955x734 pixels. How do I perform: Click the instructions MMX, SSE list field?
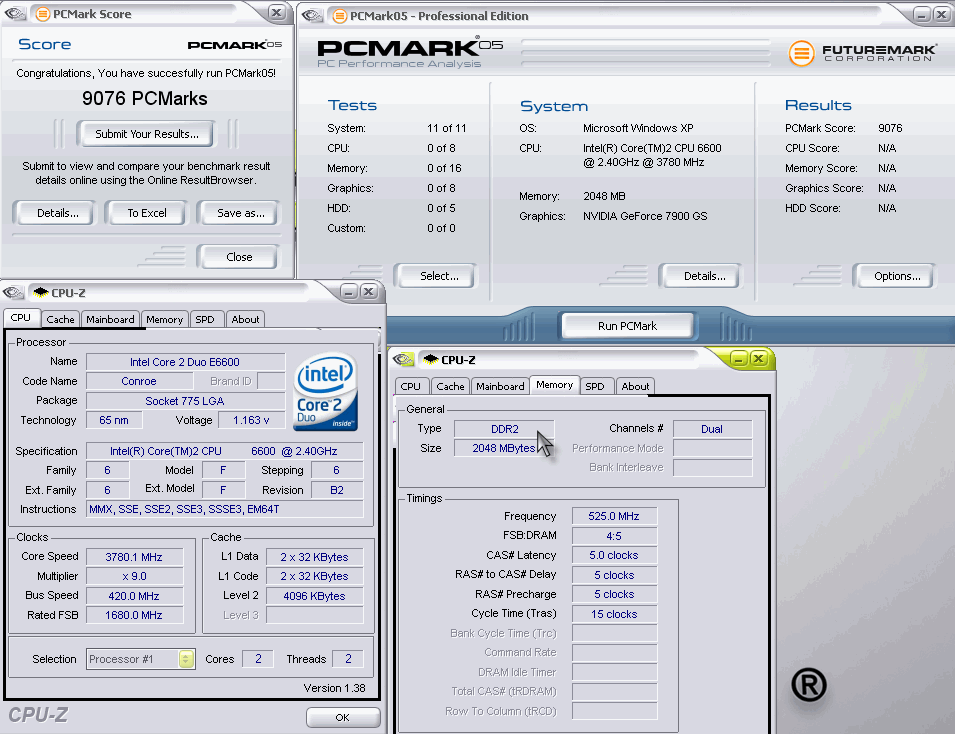click(x=224, y=509)
